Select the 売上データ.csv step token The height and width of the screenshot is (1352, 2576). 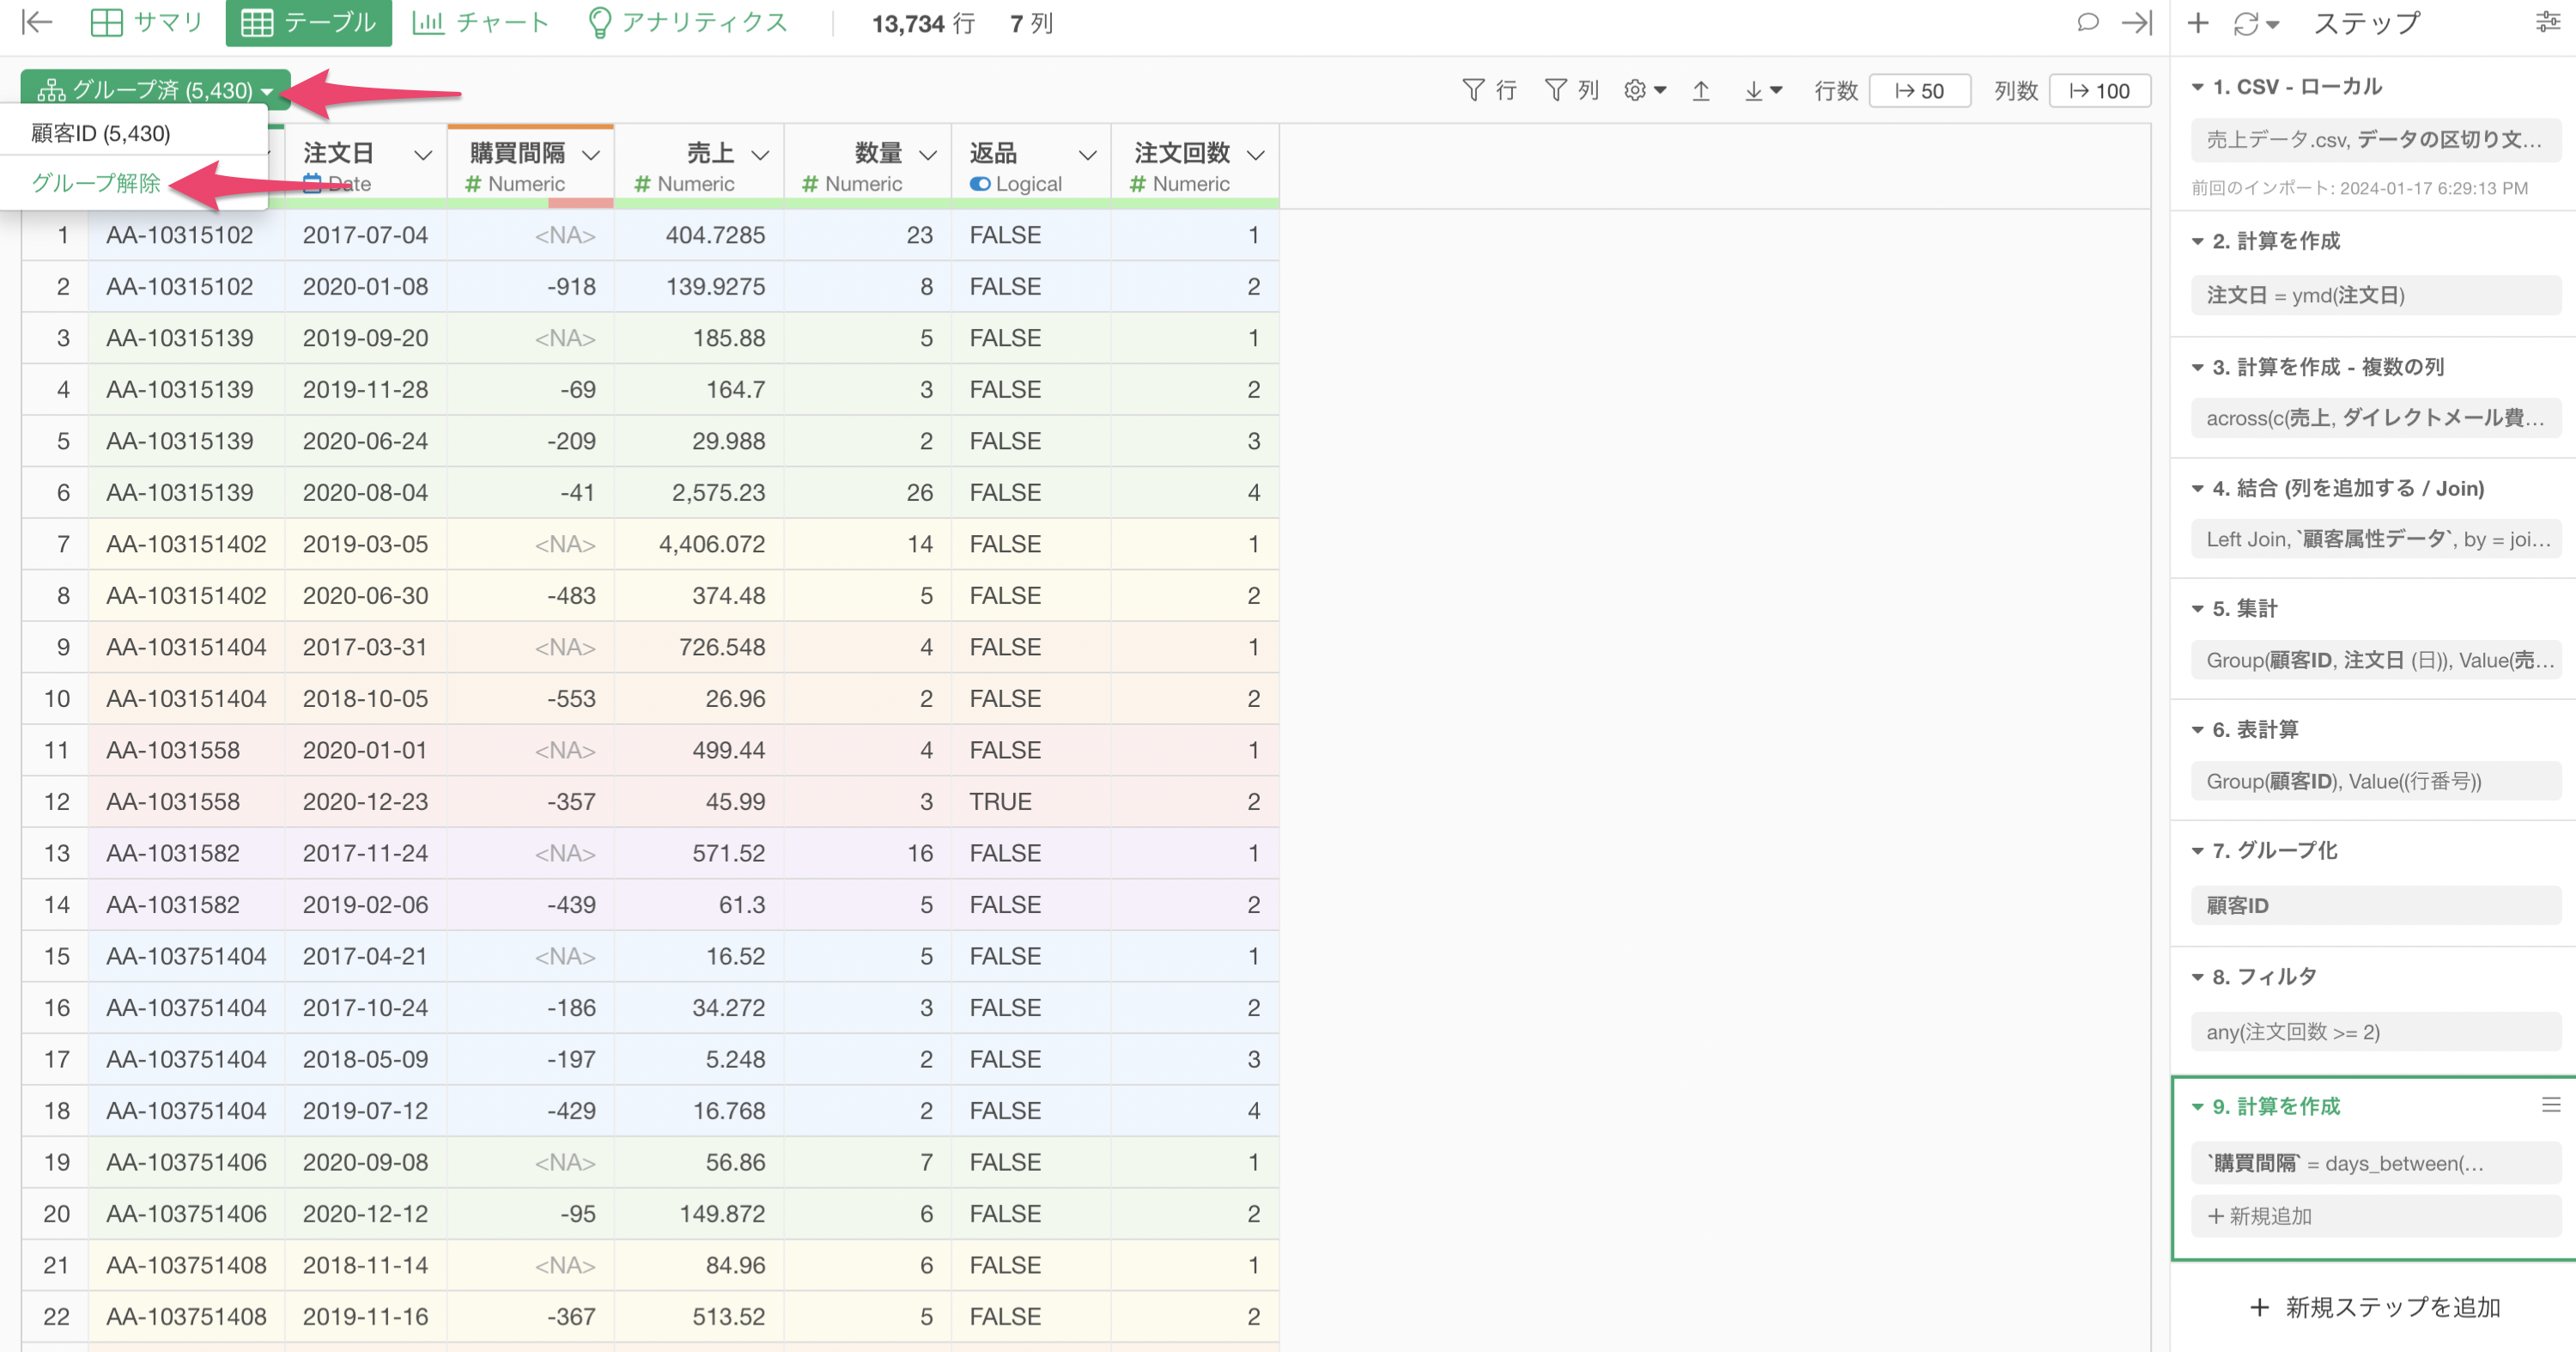(x=2376, y=139)
